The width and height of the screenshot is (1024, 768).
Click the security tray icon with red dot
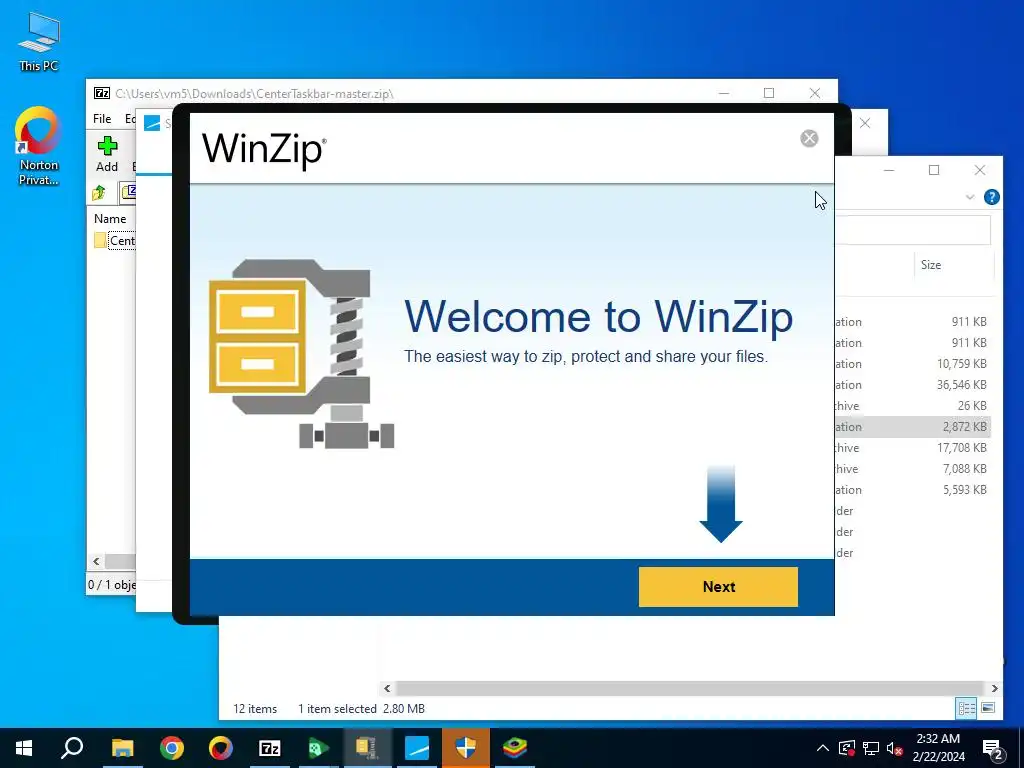pos(847,748)
